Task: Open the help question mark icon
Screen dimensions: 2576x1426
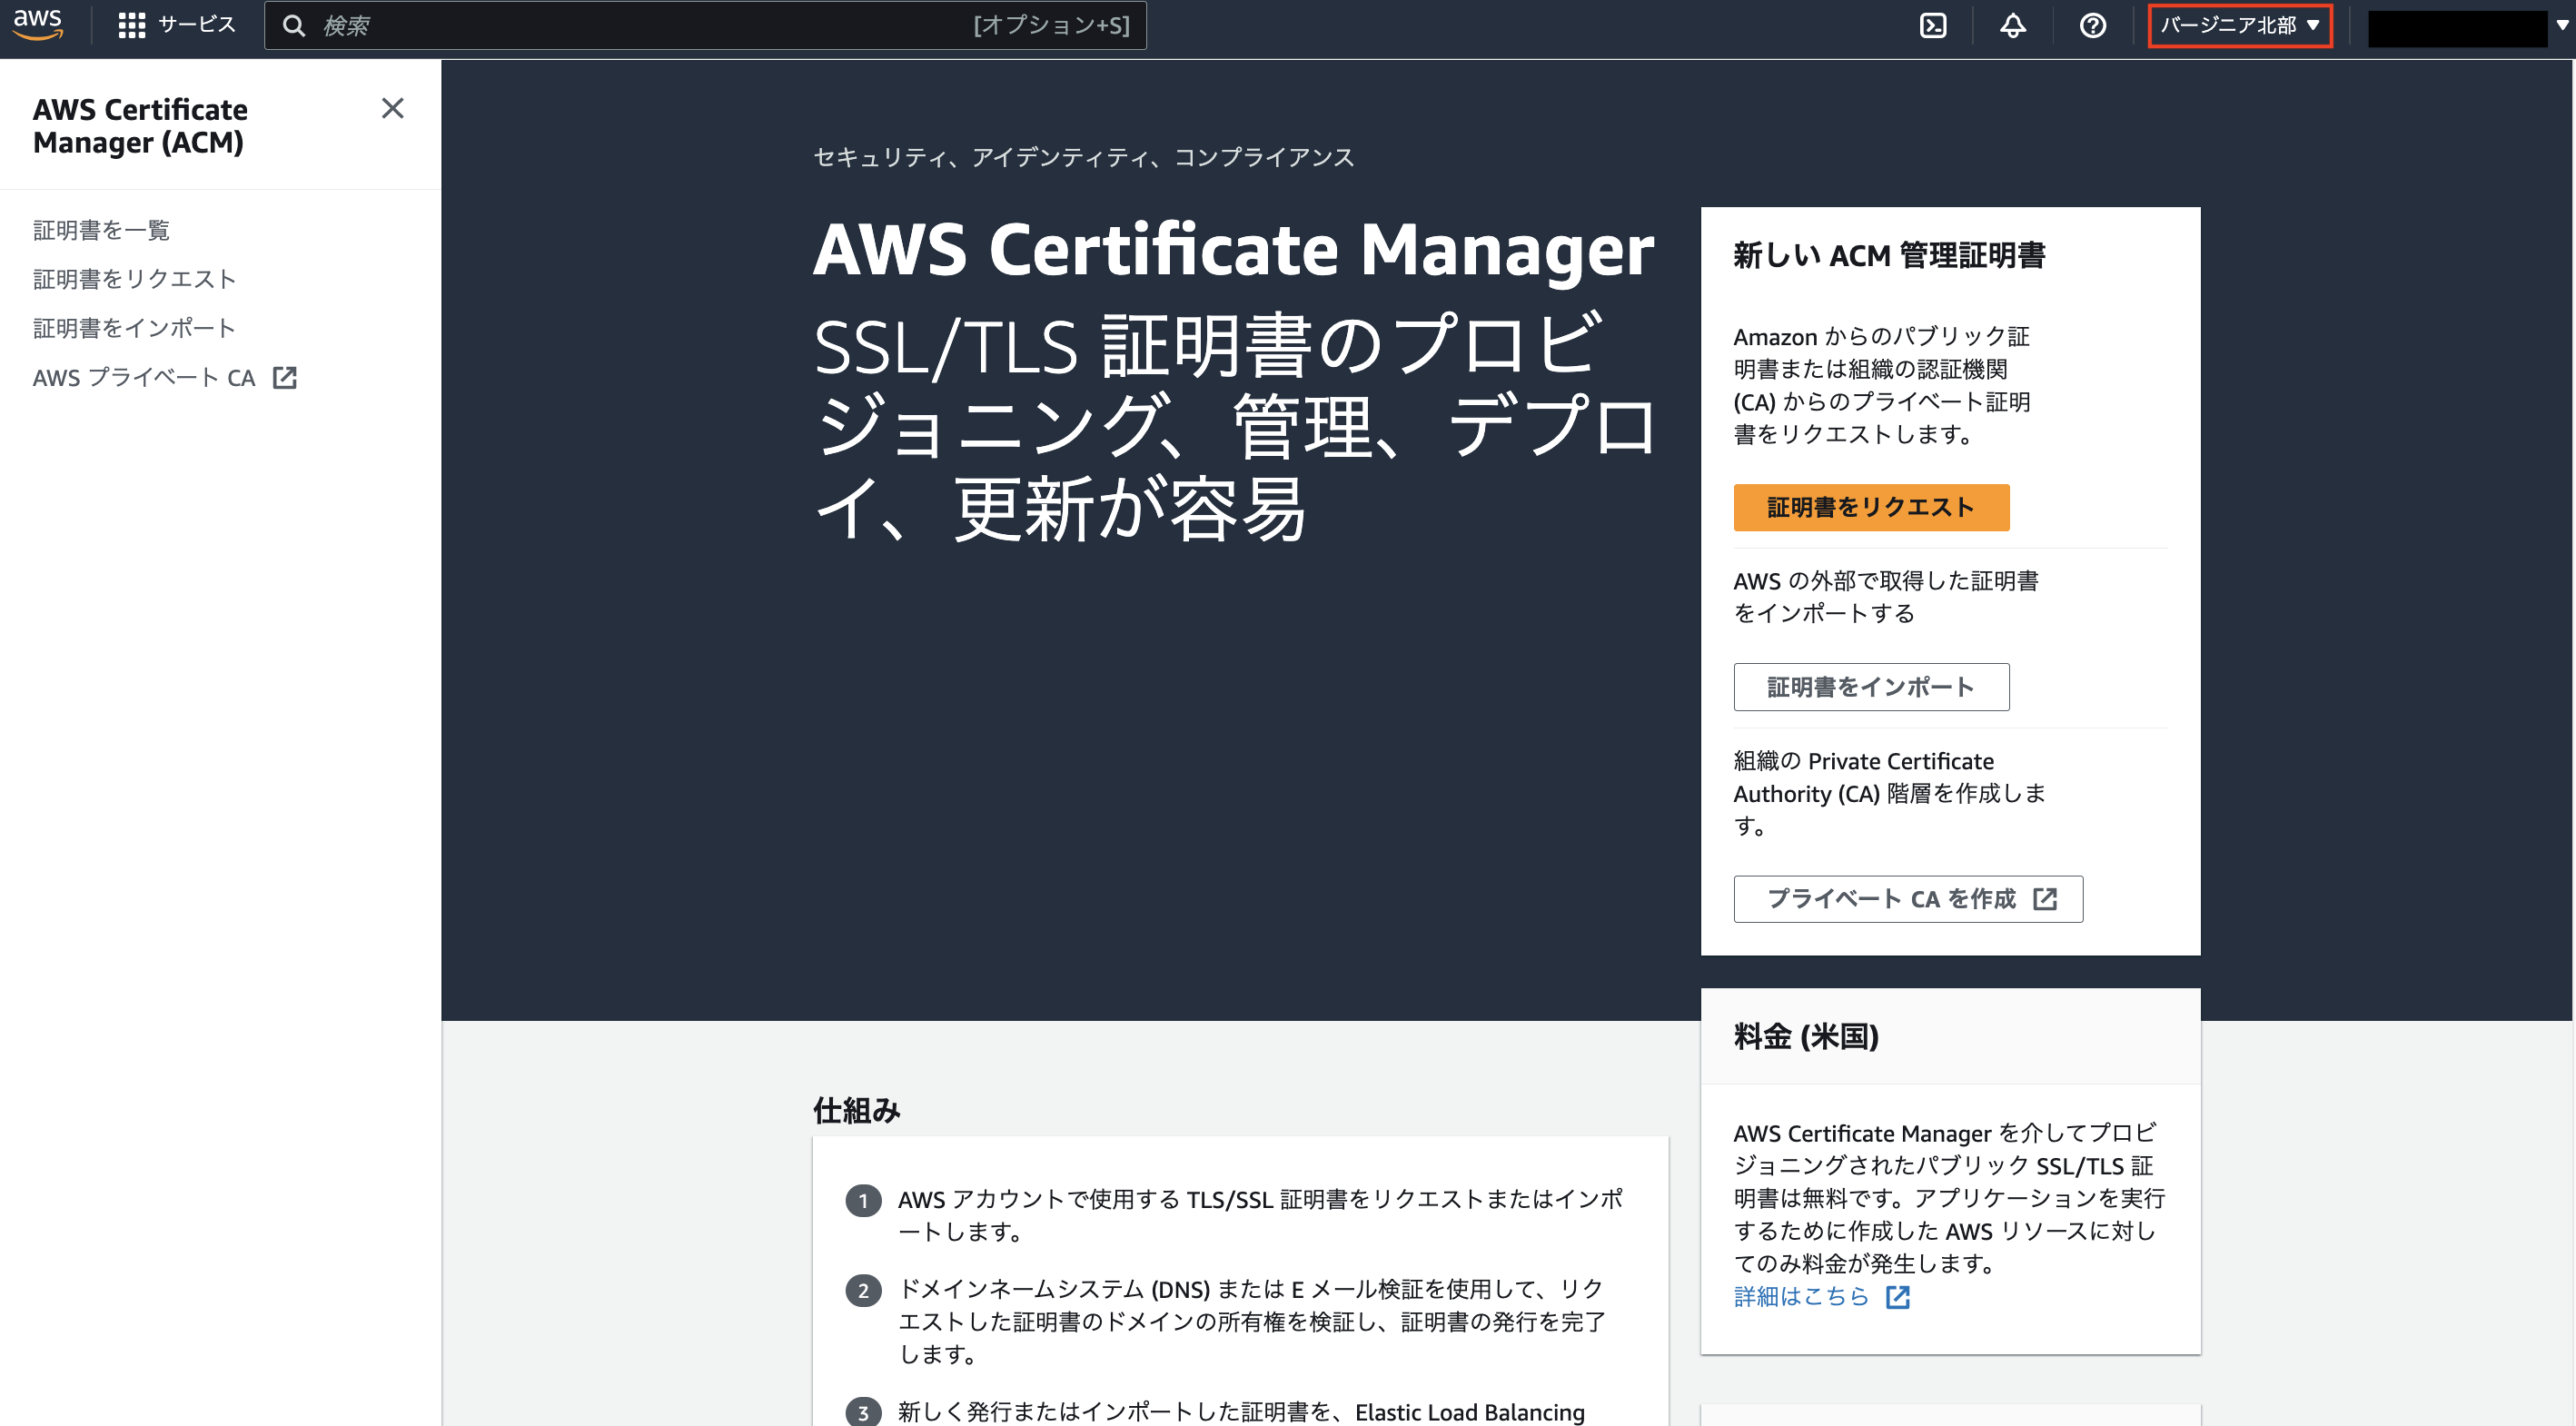Action: (x=2092, y=25)
